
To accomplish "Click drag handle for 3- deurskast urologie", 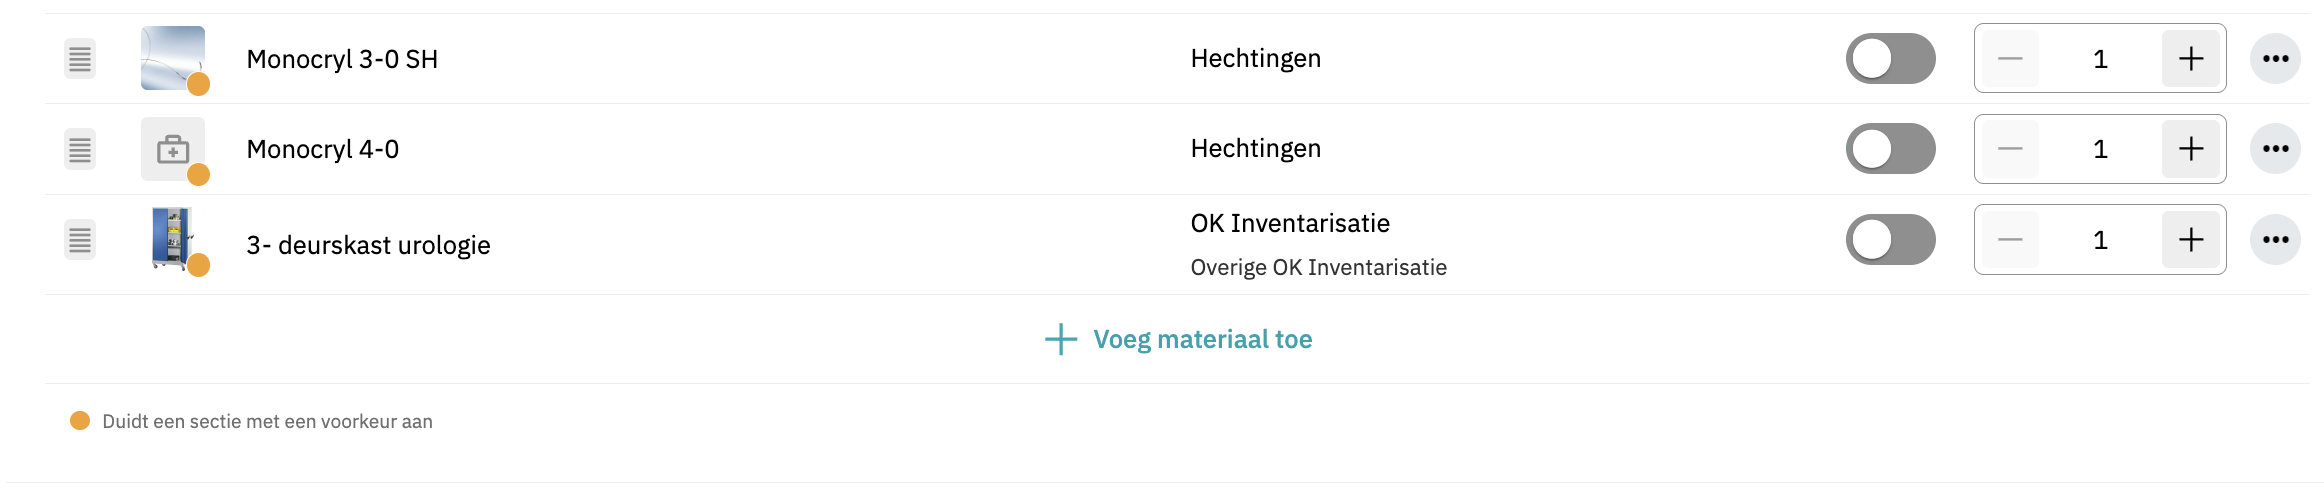I will coord(80,240).
